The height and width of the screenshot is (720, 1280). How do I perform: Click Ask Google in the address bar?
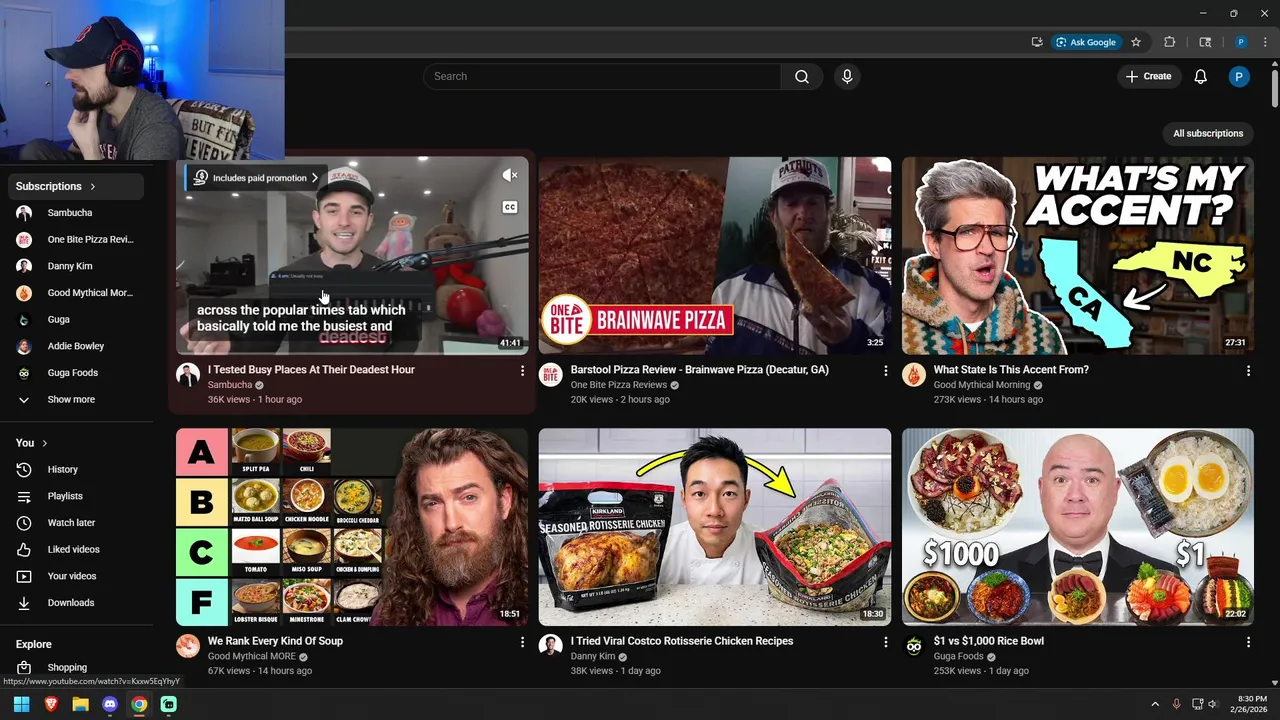pos(1085,42)
